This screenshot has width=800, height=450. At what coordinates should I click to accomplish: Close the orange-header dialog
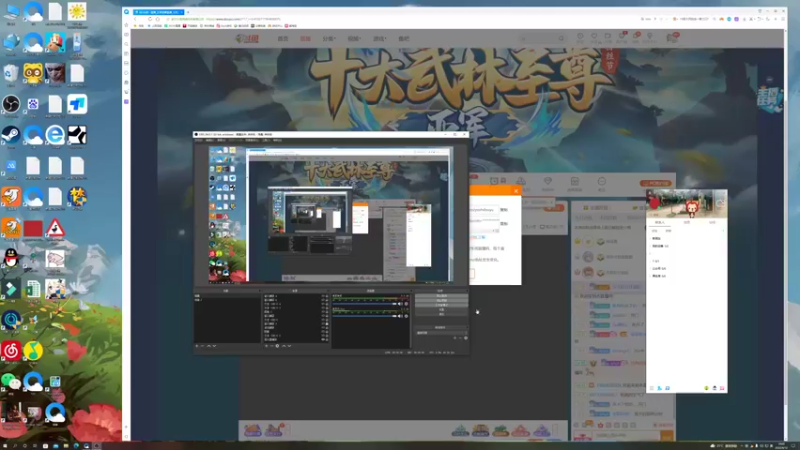point(516,191)
